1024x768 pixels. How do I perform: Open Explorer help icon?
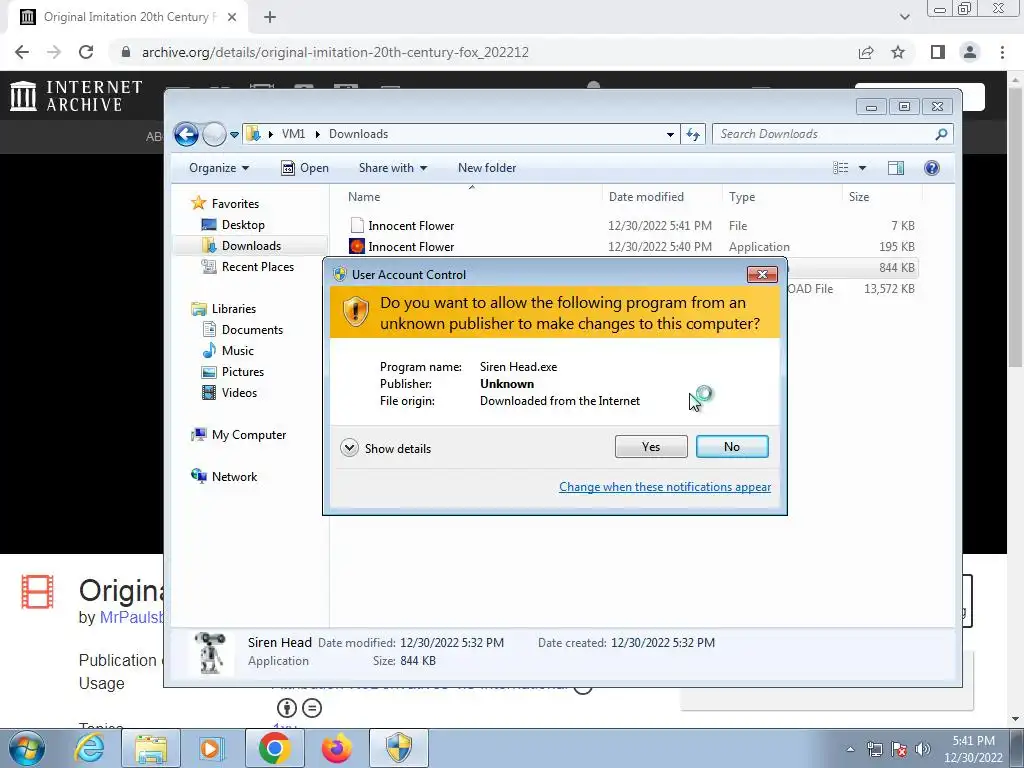click(931, 168)
